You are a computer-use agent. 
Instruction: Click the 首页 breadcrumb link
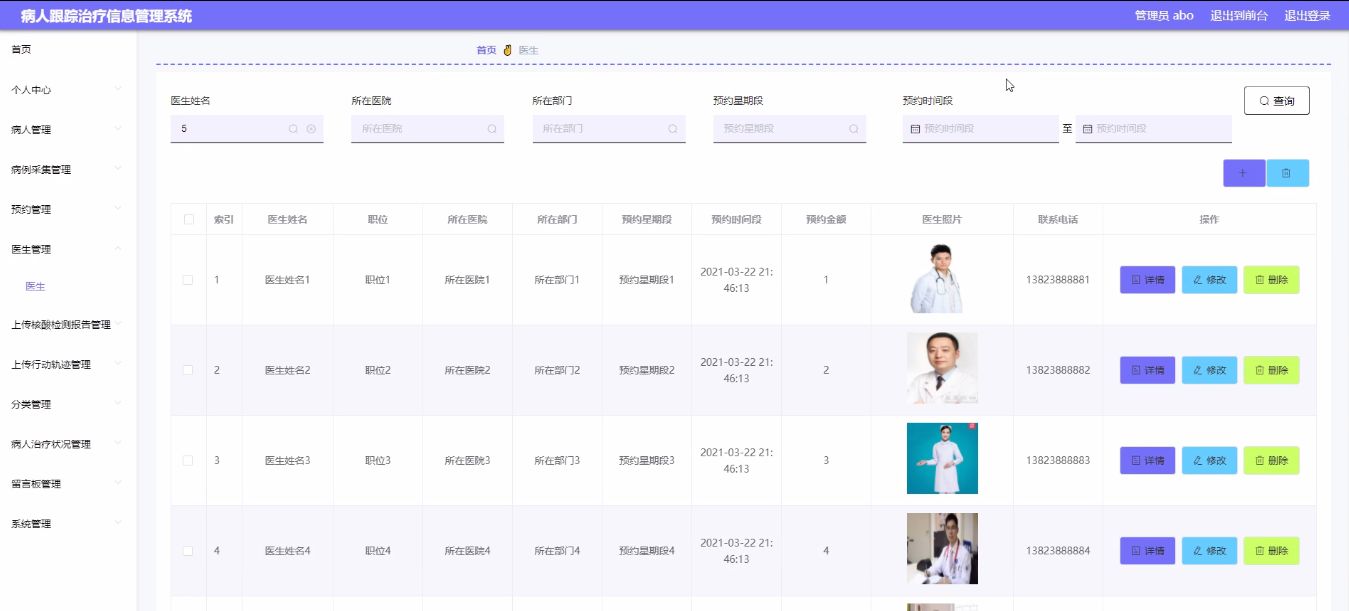[486, 50]
